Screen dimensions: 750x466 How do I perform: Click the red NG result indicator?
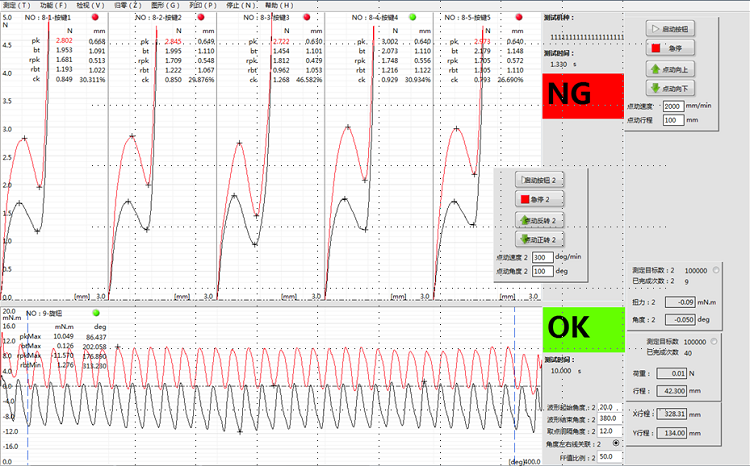[x=582, y=95]
